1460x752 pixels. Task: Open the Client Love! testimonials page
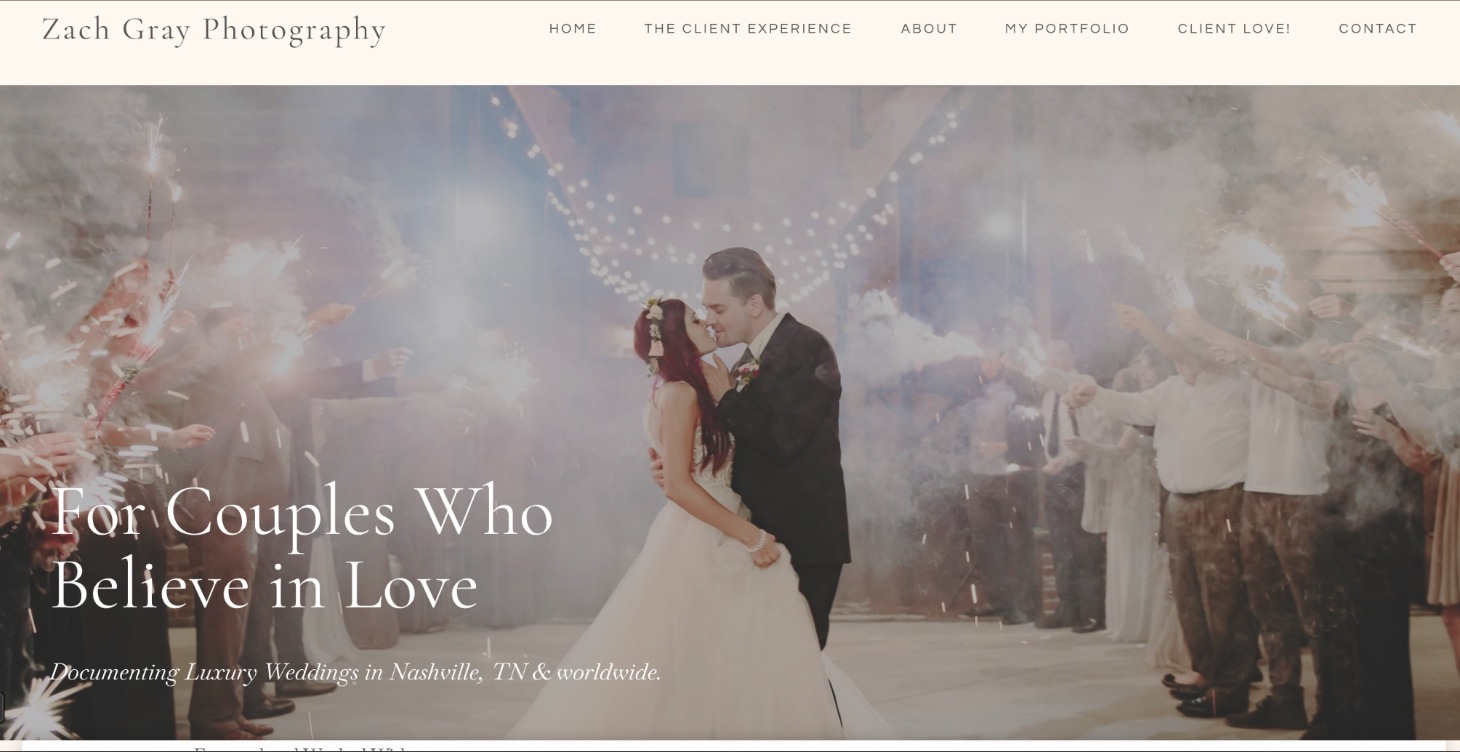coord(1234,29)
